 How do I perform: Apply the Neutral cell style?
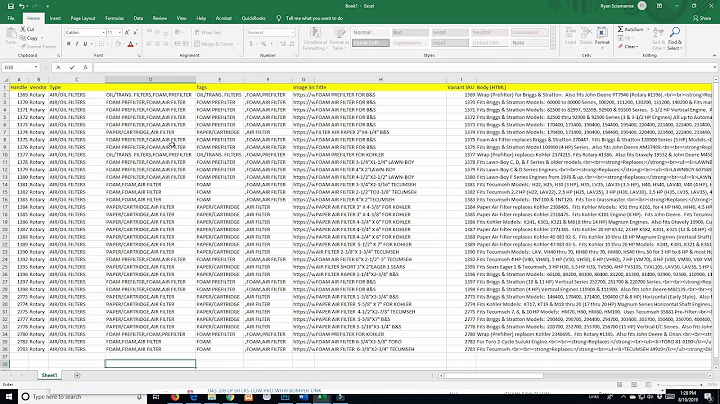(x=490, y=32)
